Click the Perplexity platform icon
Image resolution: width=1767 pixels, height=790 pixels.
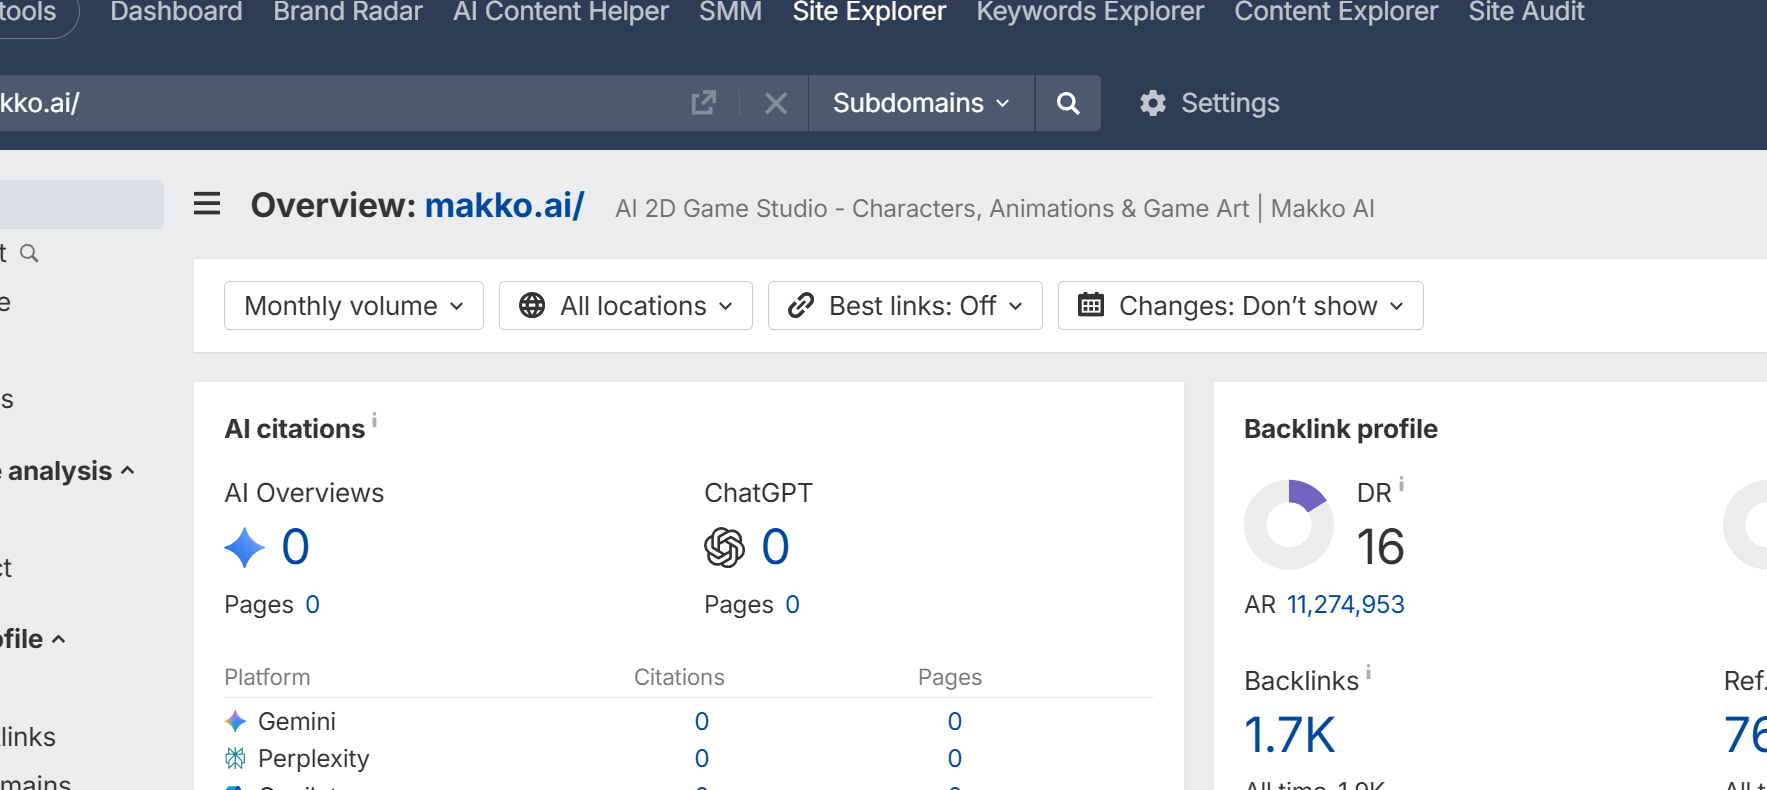(235, 758)
